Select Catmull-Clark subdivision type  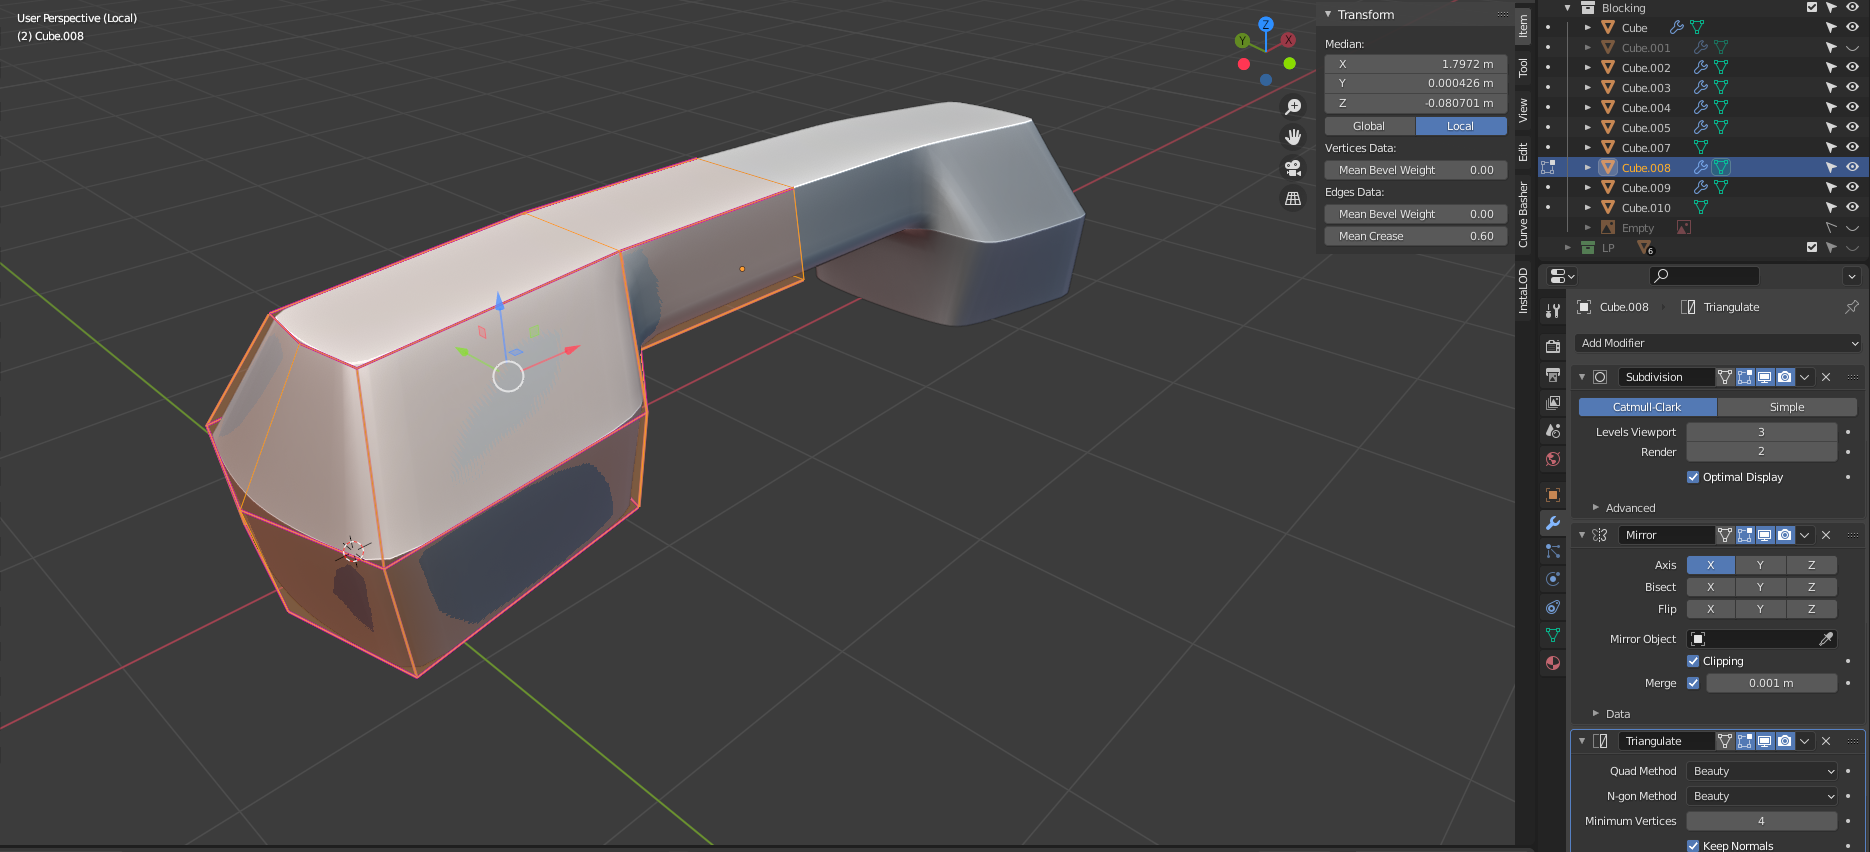click(1647, 407)
